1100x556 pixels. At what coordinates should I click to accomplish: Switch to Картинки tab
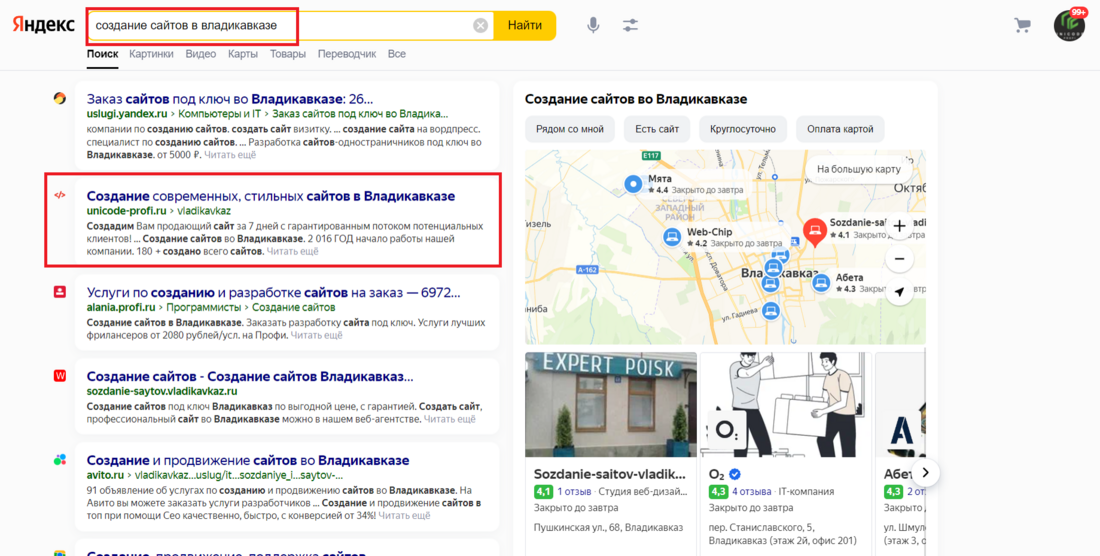click(x=151, y=54)
